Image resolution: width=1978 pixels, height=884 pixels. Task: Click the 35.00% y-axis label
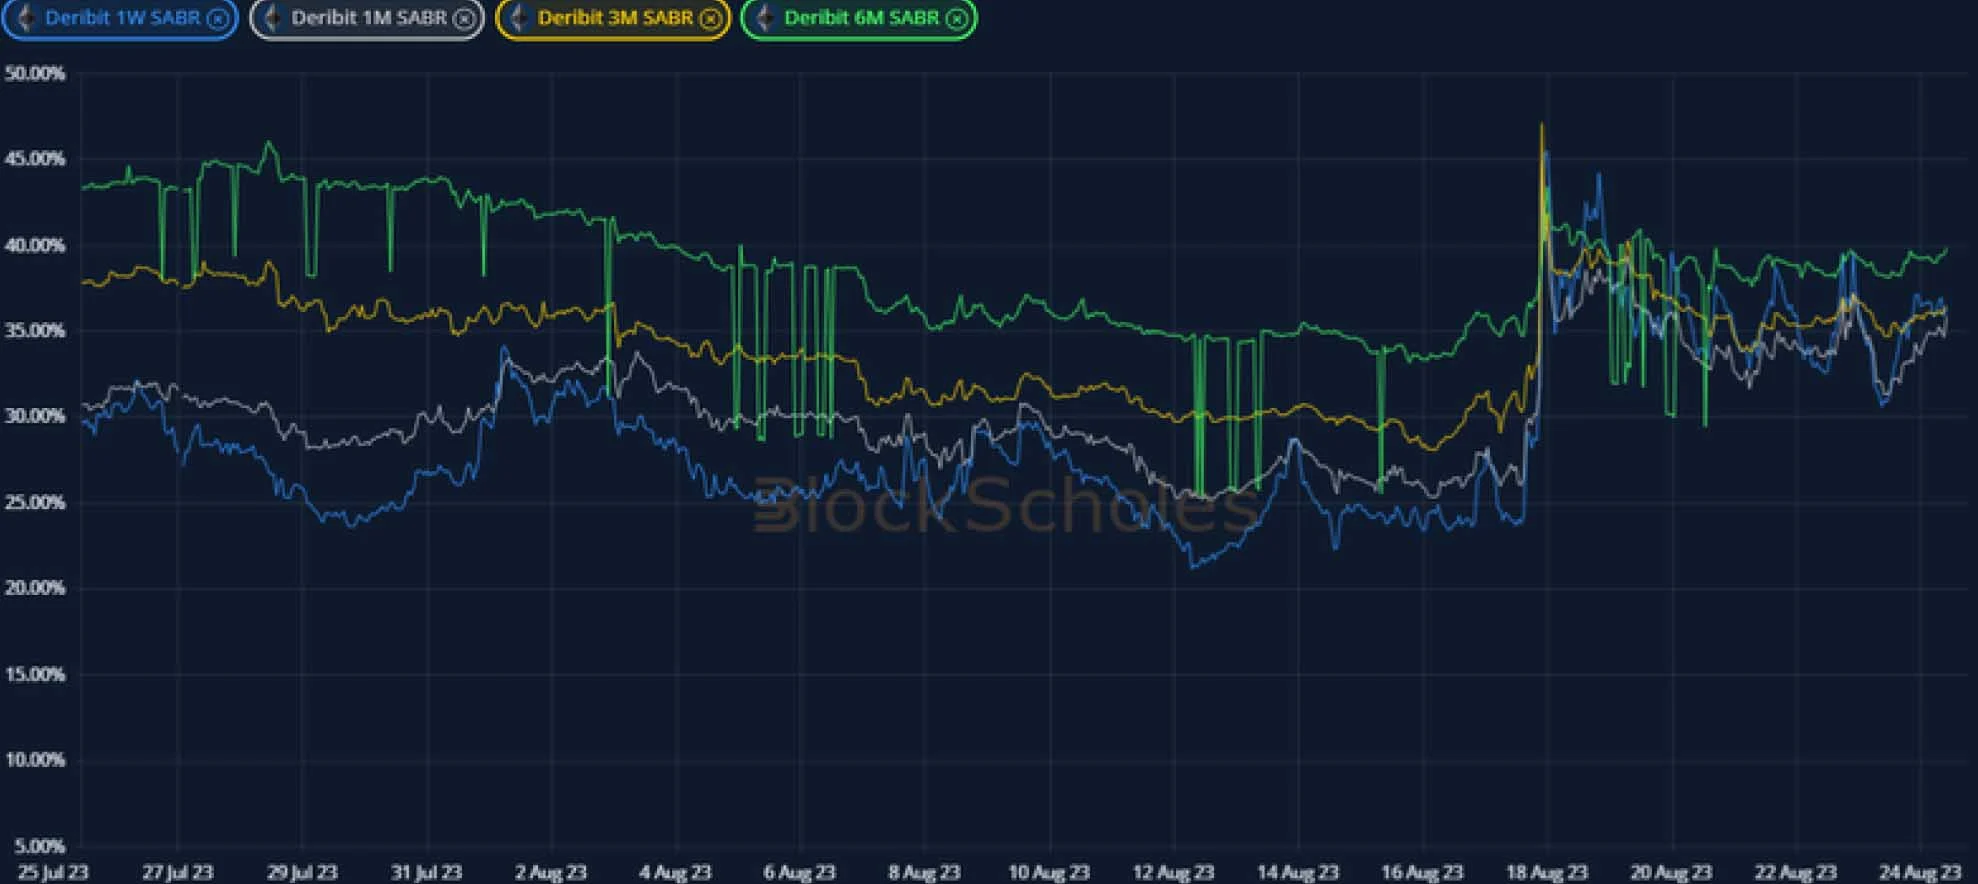pyautogui.click(x=35, y=330)
